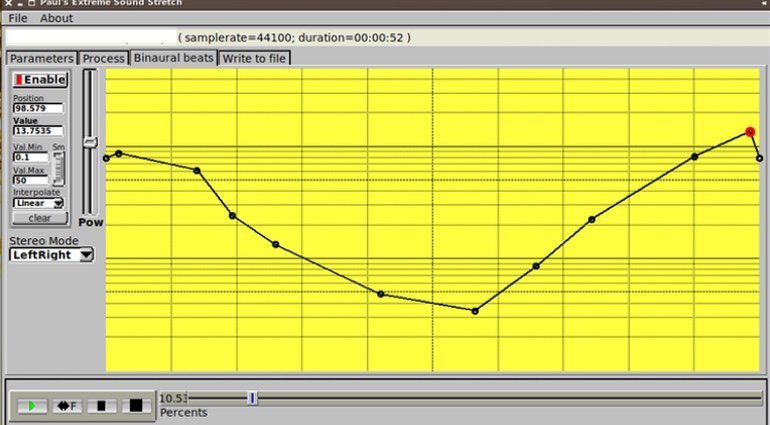Screen dimensions: 770x425
Task: Click the Pow vertical slider handle
Action: 90,142
